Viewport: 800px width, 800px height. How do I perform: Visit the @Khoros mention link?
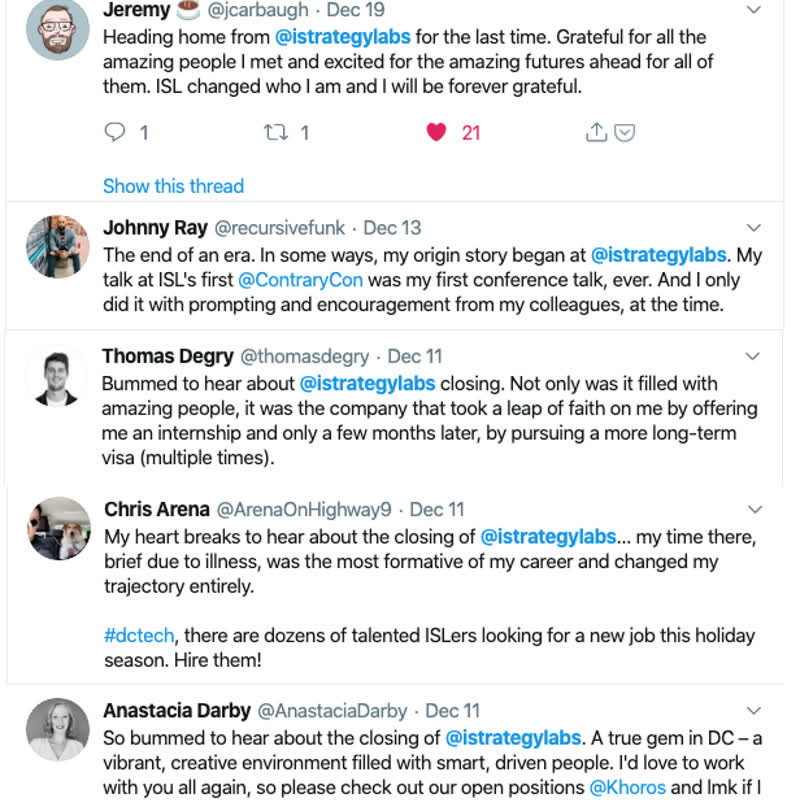(x=627, y=788)
